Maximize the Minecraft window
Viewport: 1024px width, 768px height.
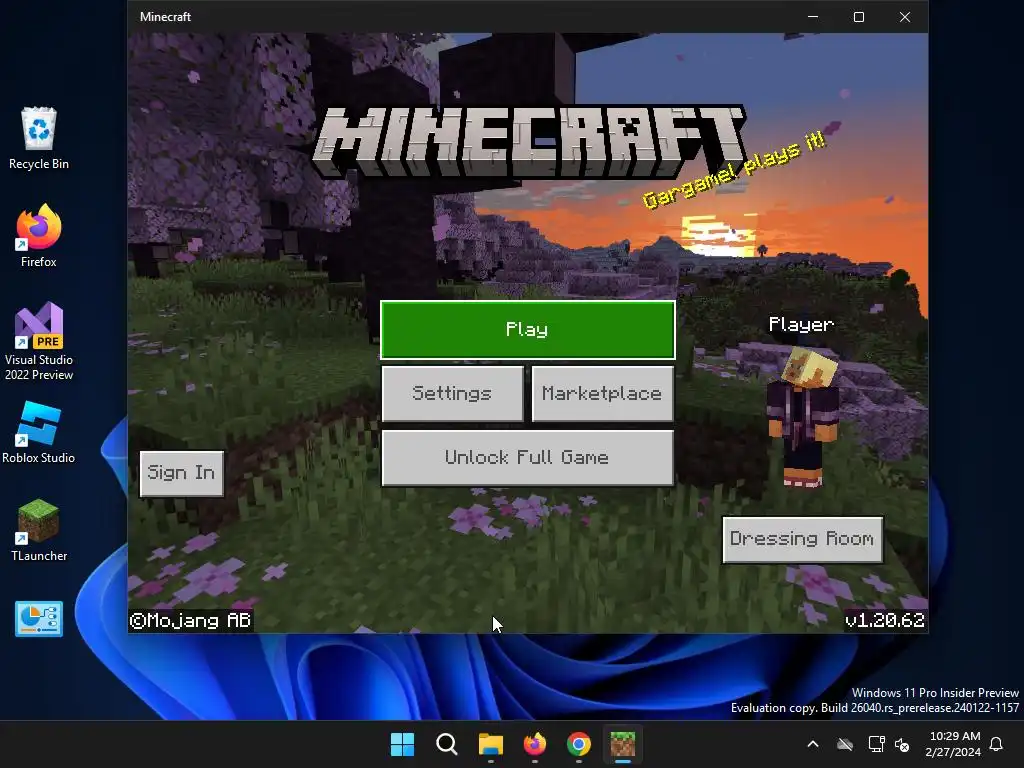tap(859, 17)
